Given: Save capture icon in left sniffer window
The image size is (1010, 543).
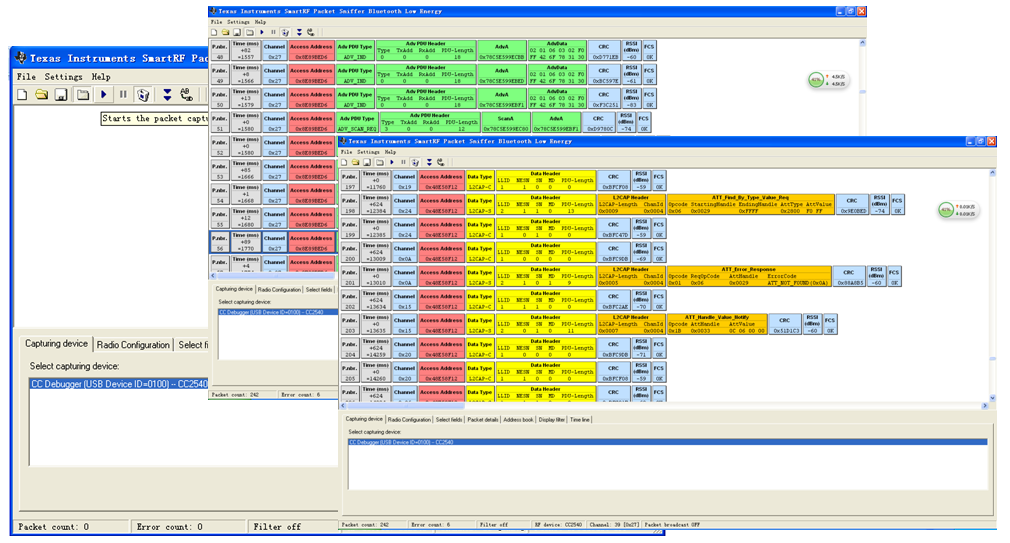Looking at the screenshot, I should (x=61, y=95).
